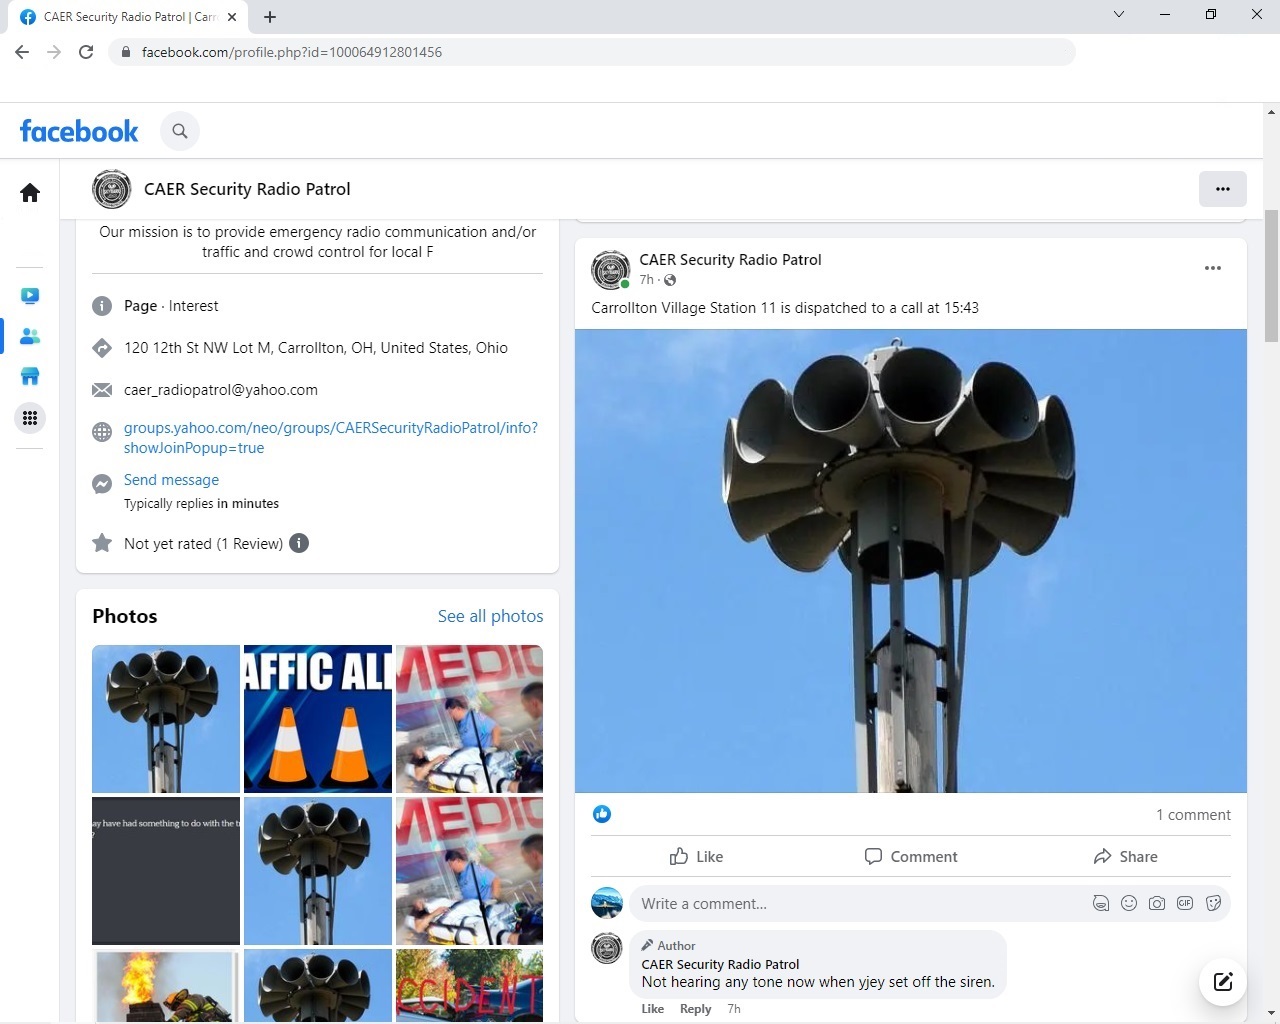This screenshot has width=1280, height=1024.
Task: Open the post's three-dot options menu
Action: pos(1213,268)
